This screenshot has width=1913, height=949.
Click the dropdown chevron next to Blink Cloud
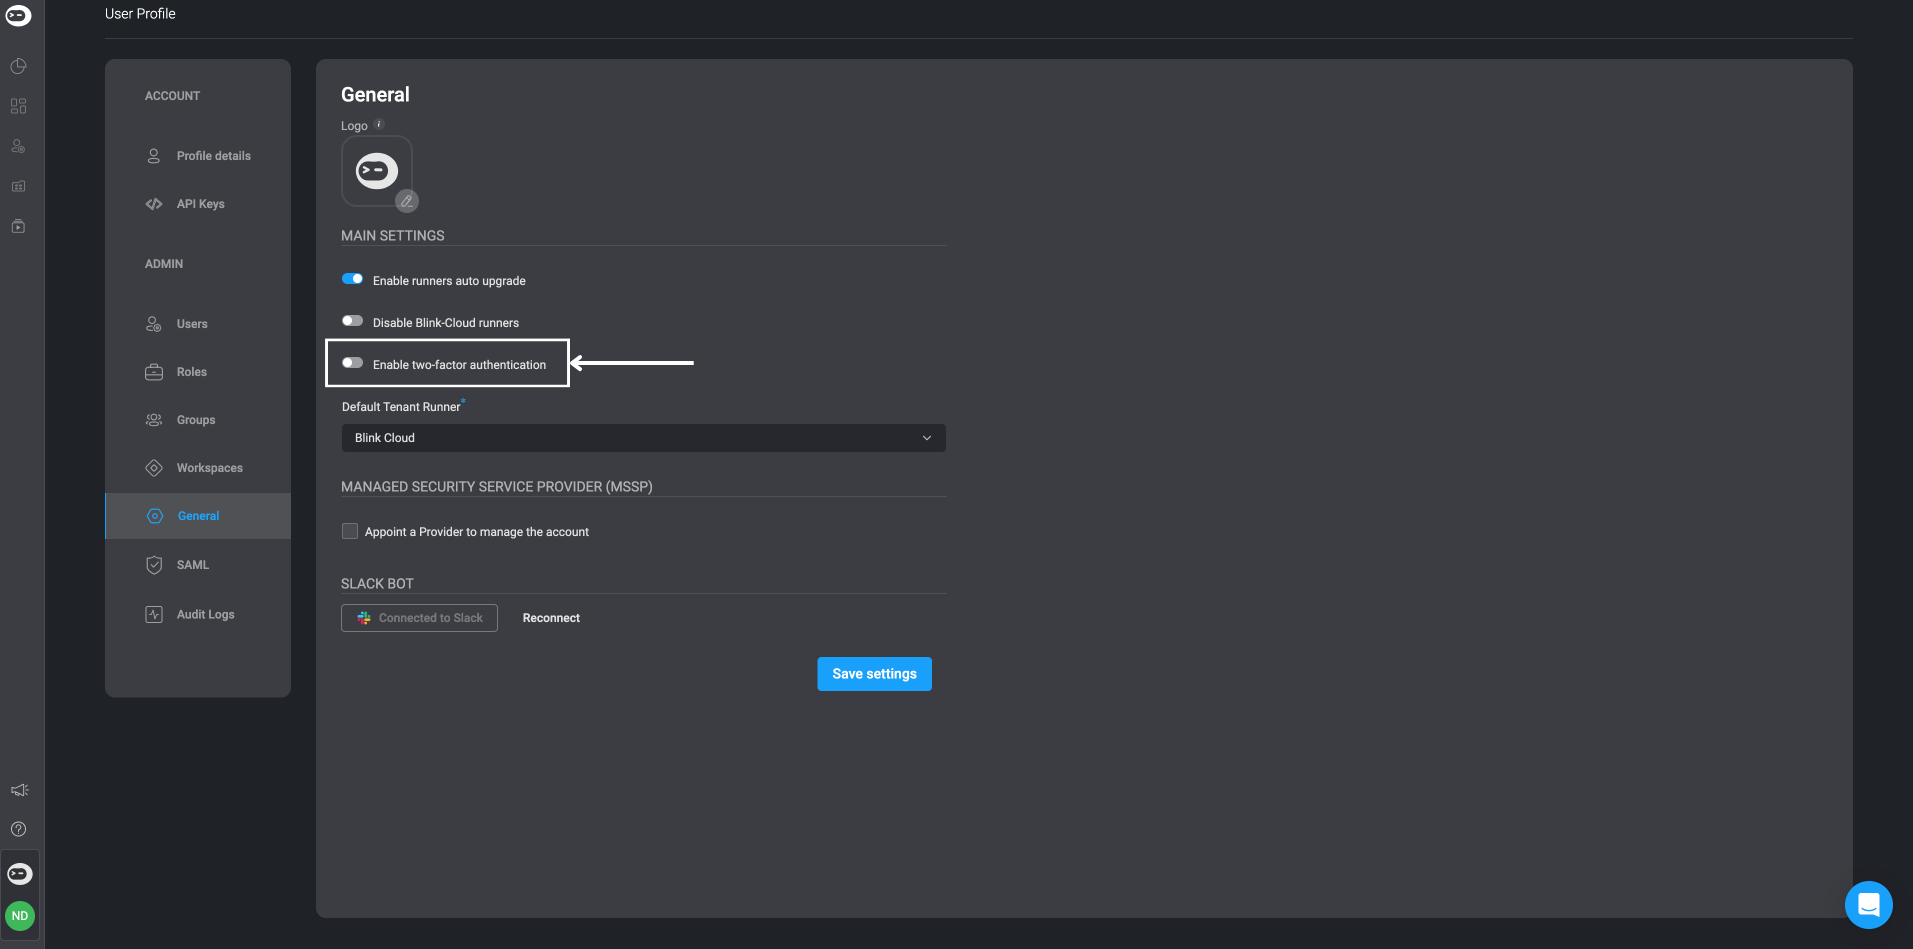927,438
